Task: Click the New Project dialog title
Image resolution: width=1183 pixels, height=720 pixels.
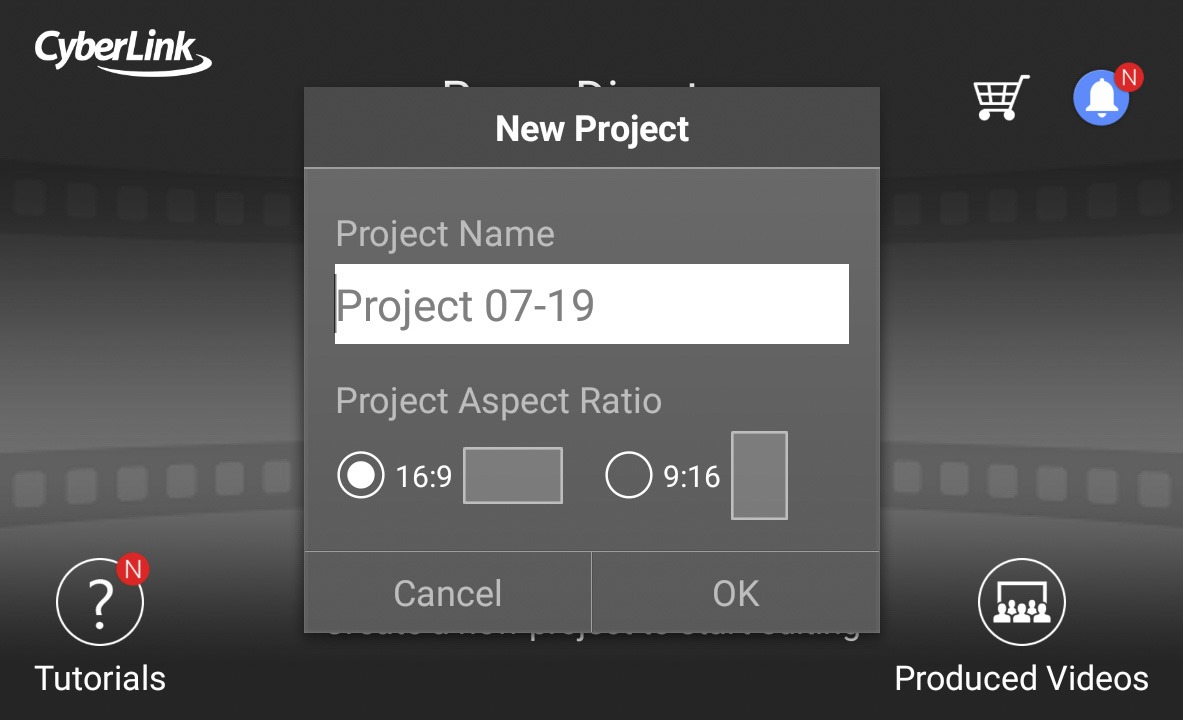Action: pos(592,129)
